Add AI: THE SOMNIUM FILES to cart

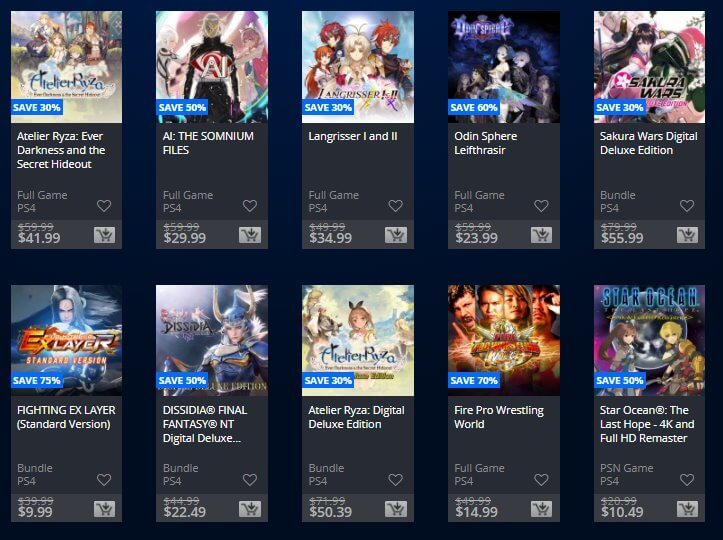[250, 235]
